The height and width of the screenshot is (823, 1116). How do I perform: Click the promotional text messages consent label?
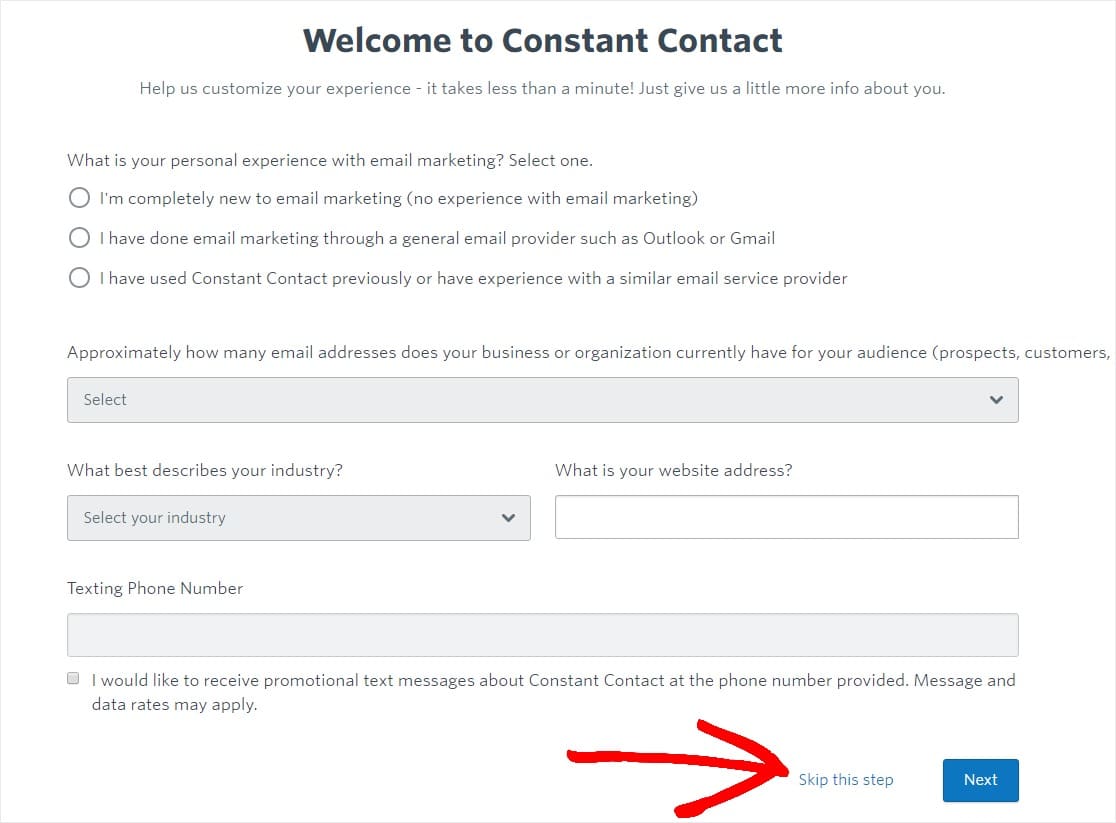click(552, 691)
